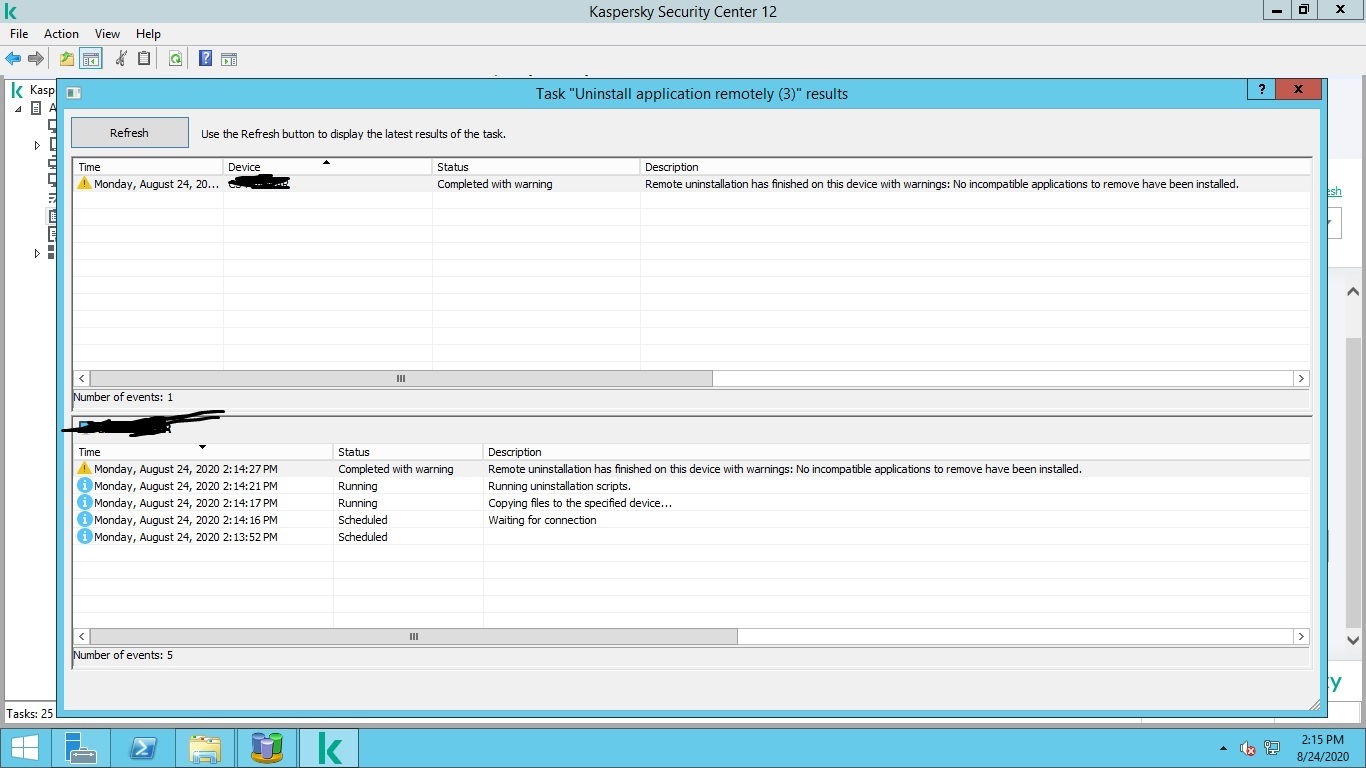Open the View menu
Viewport: 1366px width, 768px height.
point(107,34)
